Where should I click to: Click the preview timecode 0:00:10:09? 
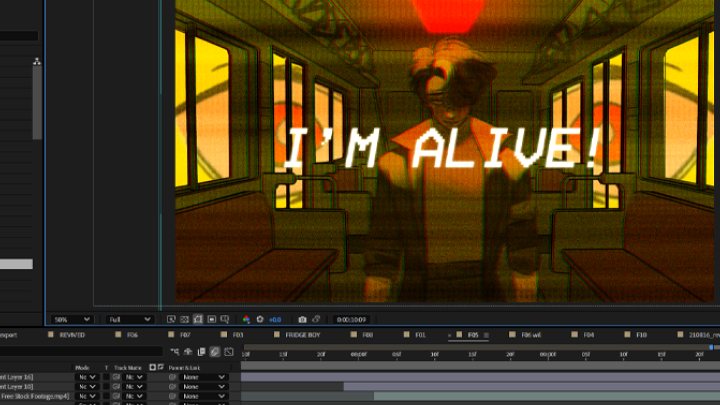(351, 319)
